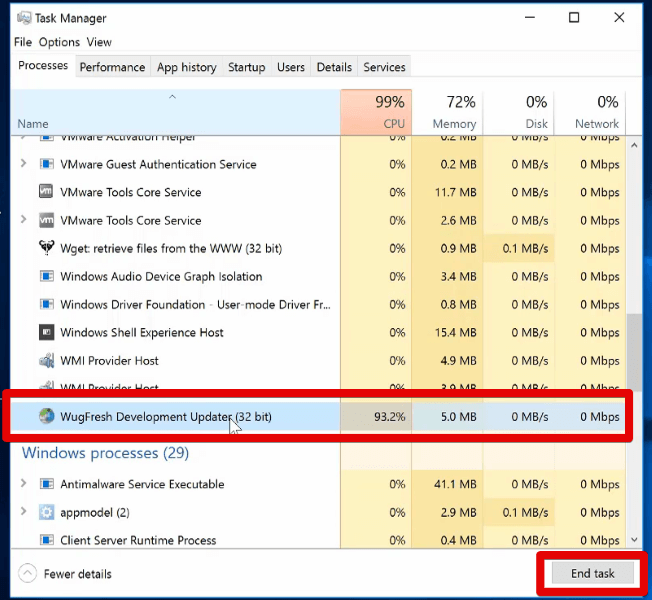
Task: Click the Antimalware Service Executable icon
Action: click(47, 484)
